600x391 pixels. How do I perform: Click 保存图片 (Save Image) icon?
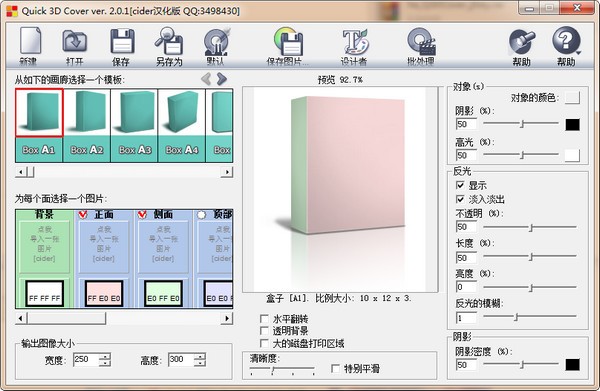288,46
